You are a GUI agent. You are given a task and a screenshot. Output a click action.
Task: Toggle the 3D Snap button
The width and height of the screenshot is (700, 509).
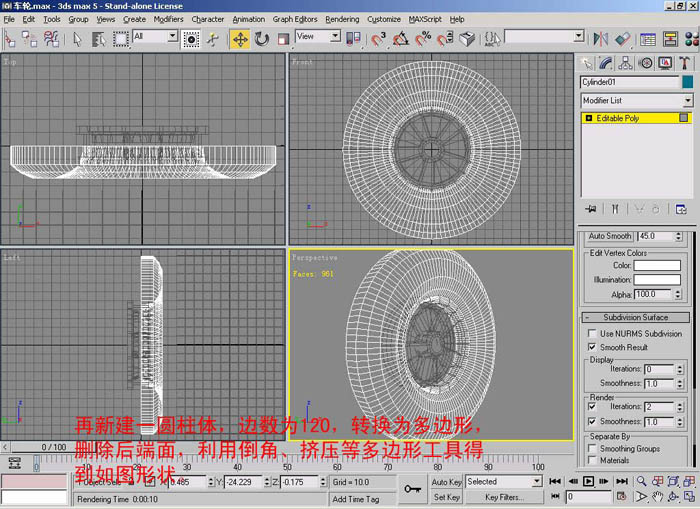coord(378,39)
